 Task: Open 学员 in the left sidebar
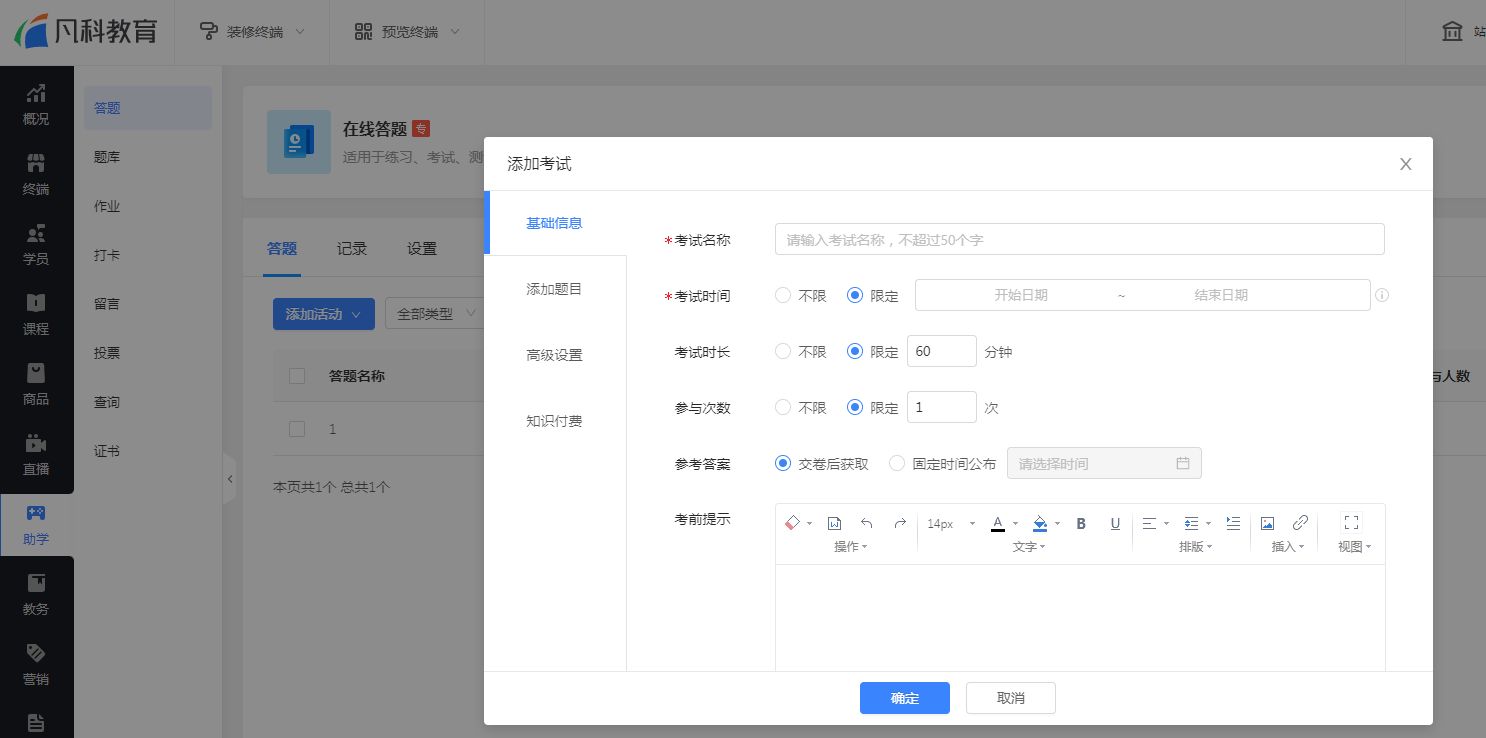pyautogui.click(x=36, y=244)
